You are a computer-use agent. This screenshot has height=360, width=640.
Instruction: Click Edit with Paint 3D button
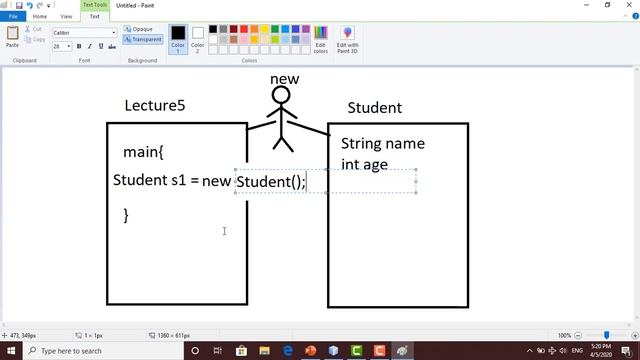pyautogui.click(x=347, y=39)
